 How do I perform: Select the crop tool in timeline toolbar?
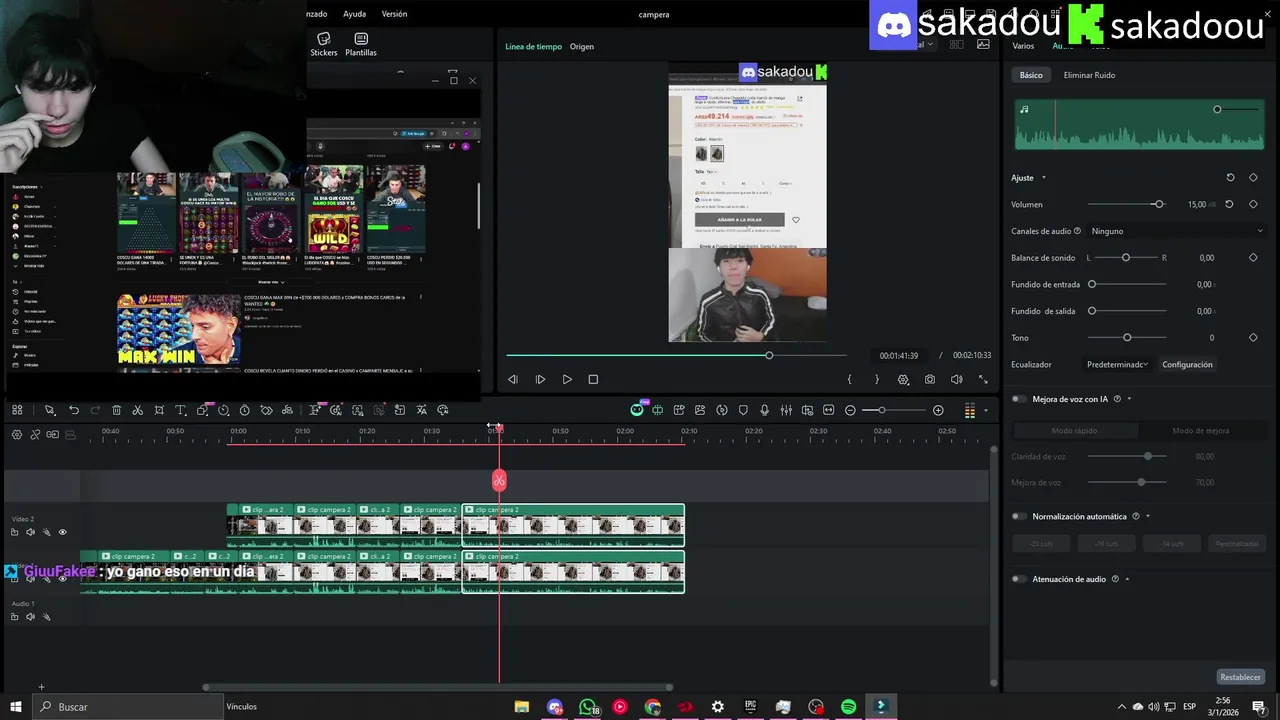click(x=159, y=410)
